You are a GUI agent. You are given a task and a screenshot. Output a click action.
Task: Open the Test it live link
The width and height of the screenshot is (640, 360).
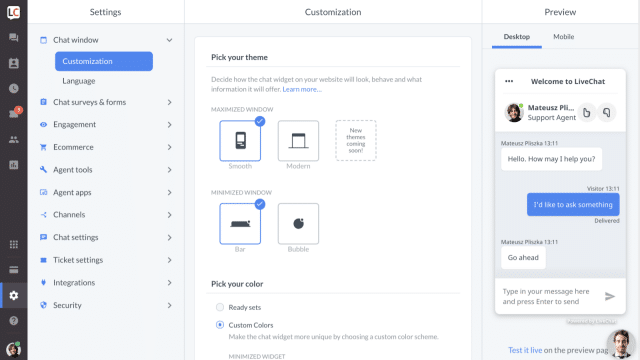525,350
